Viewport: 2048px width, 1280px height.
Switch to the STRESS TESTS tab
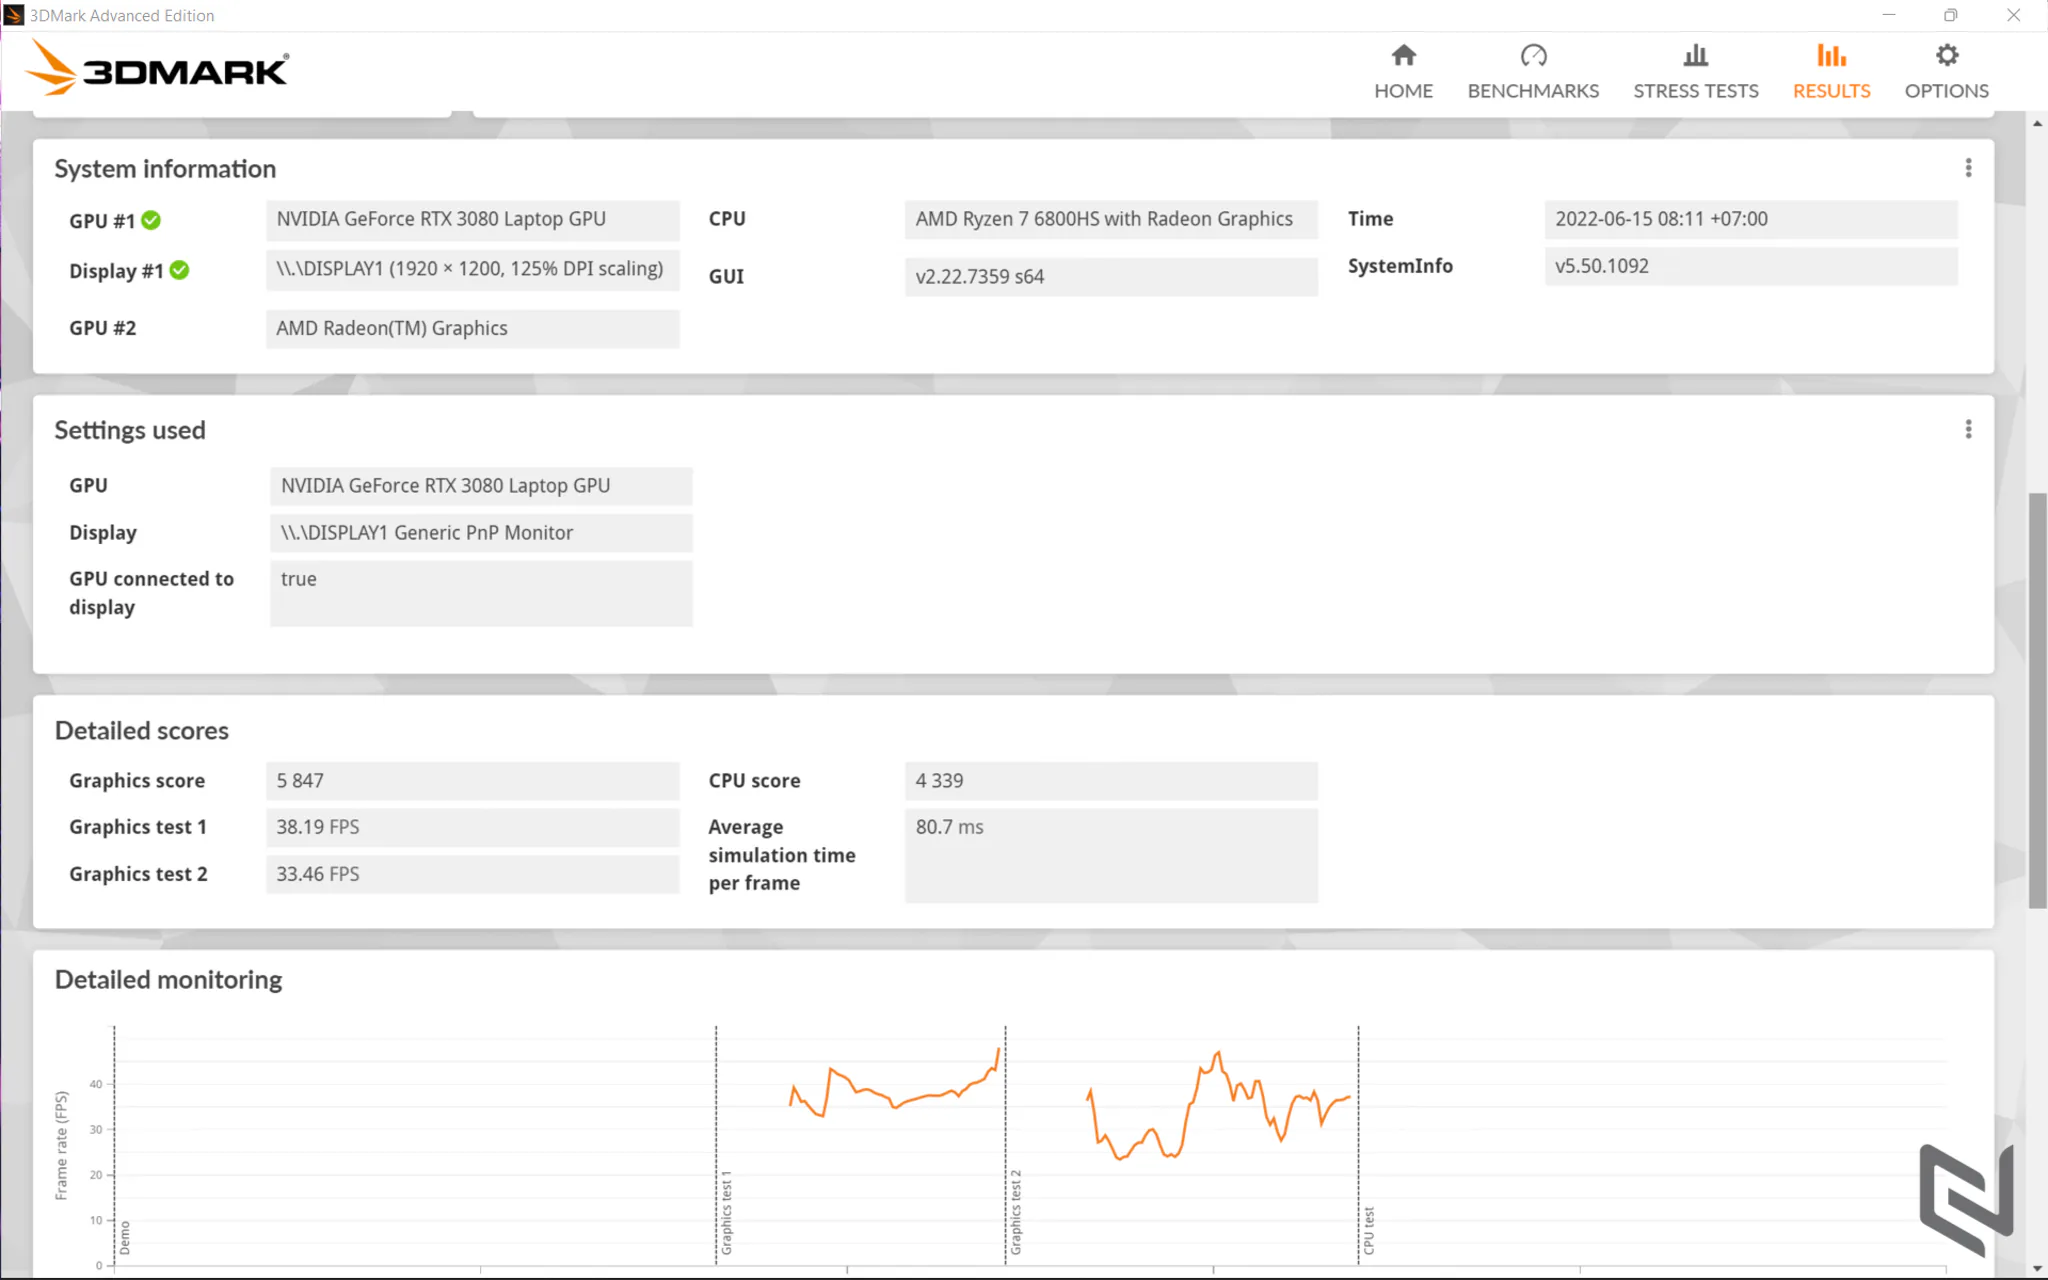point(1695,91)
